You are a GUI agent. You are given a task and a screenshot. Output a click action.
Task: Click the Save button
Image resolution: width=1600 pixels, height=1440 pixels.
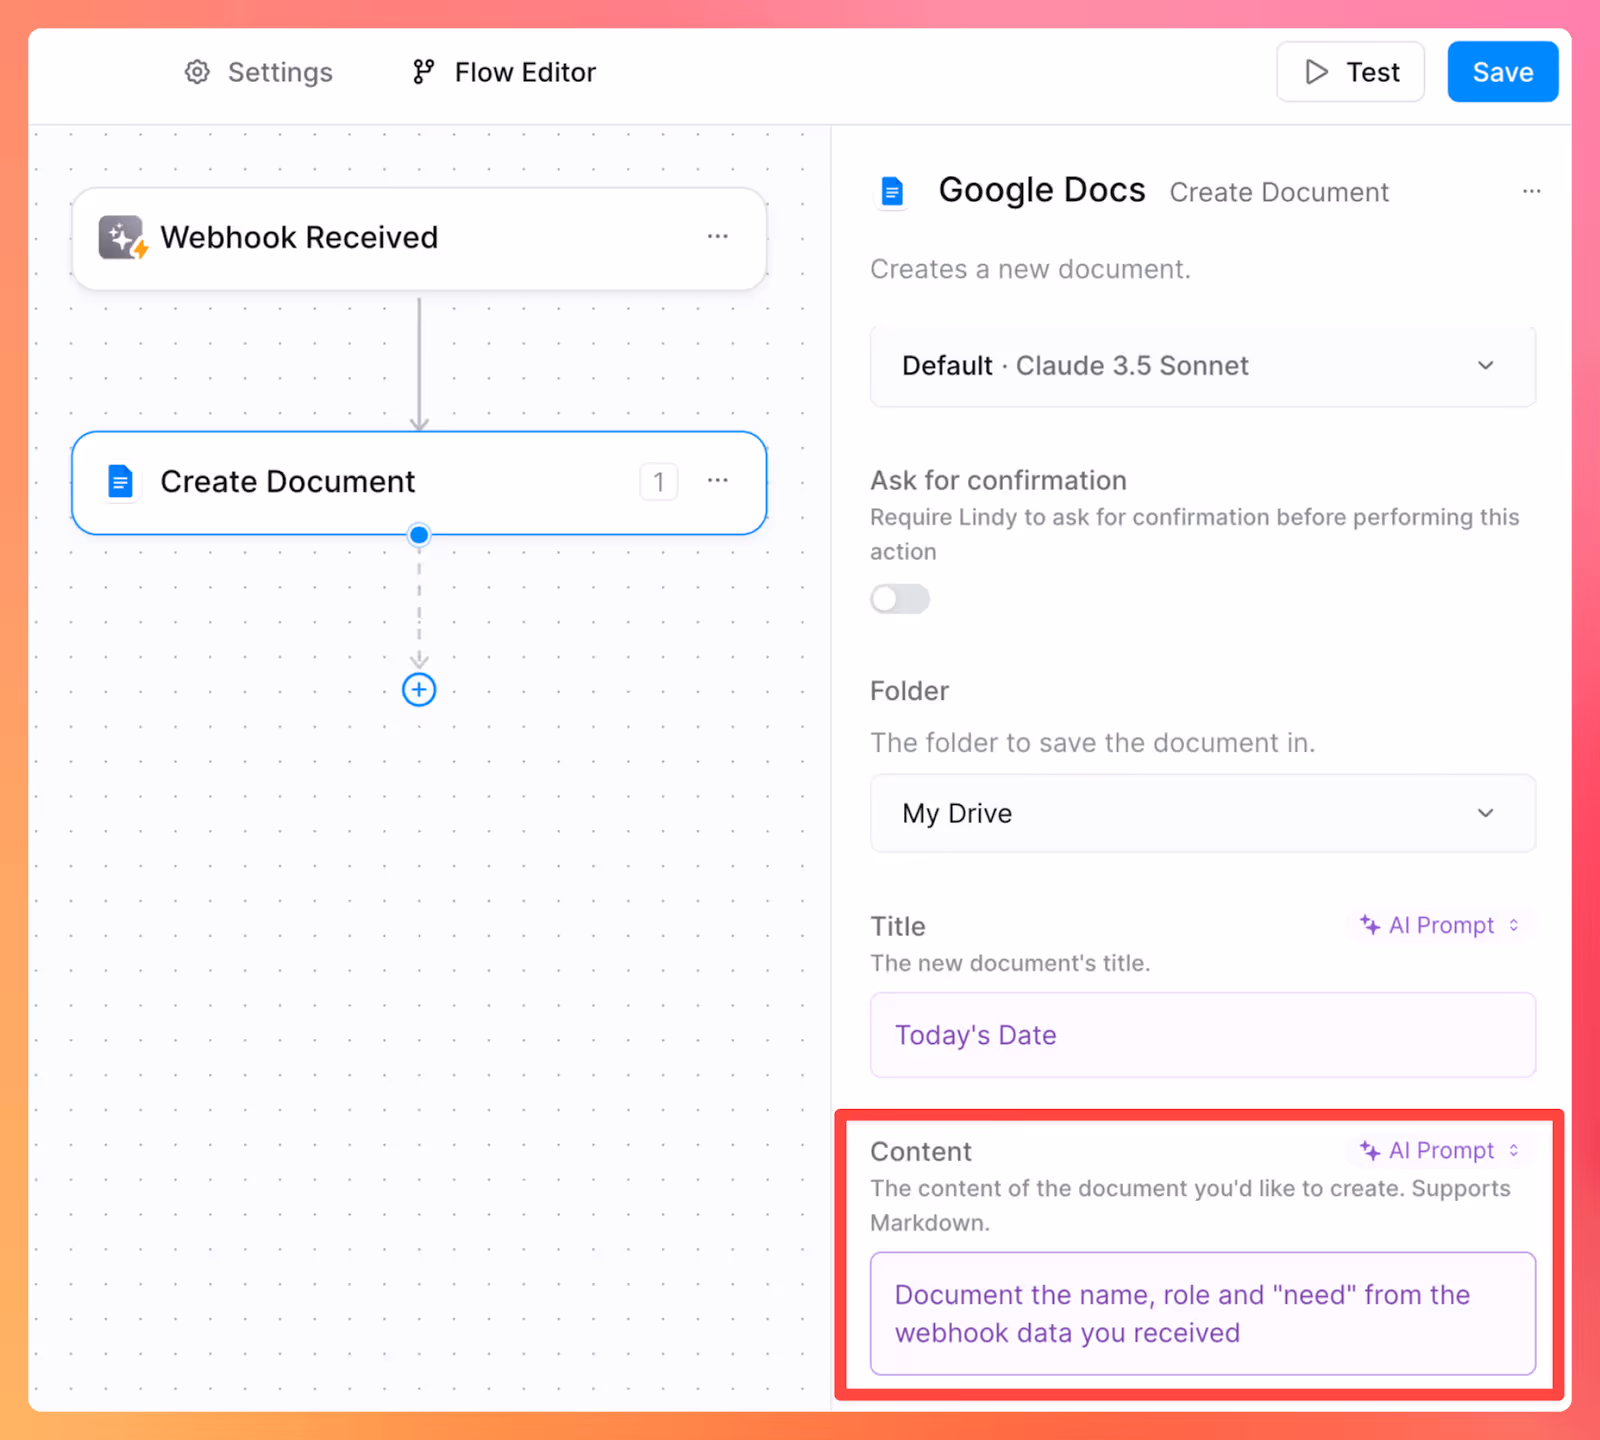coord(1503,72)
